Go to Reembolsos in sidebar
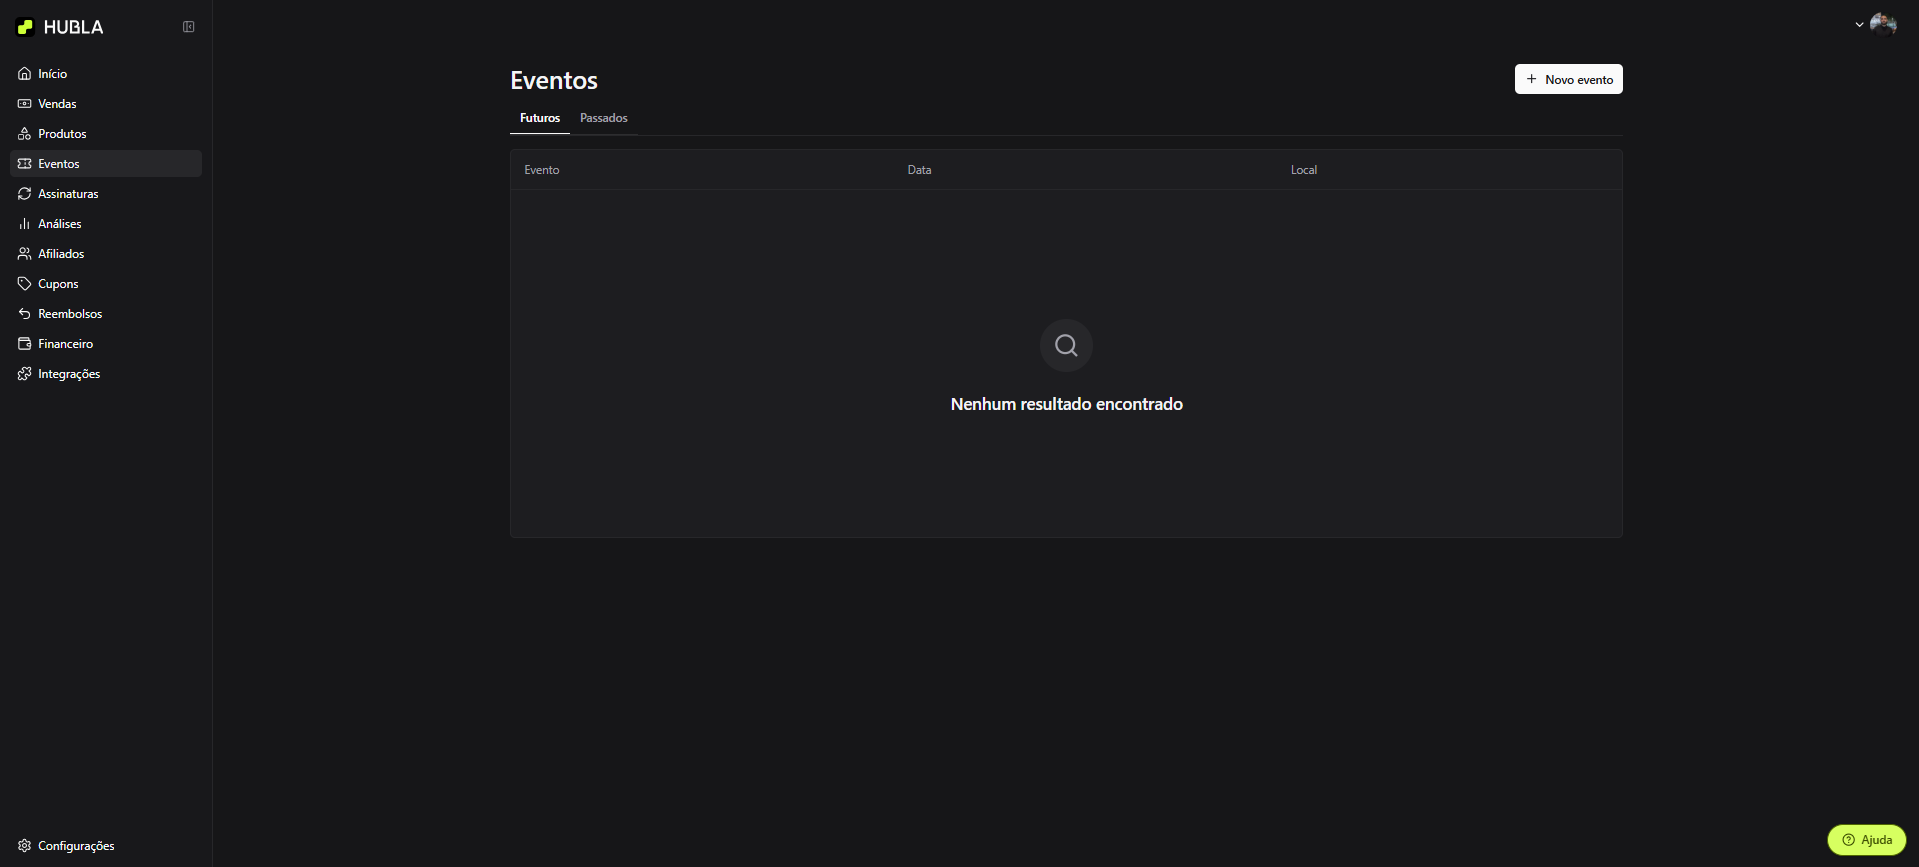The height and width of the screenshot is (867, 1919). [69, 314]
